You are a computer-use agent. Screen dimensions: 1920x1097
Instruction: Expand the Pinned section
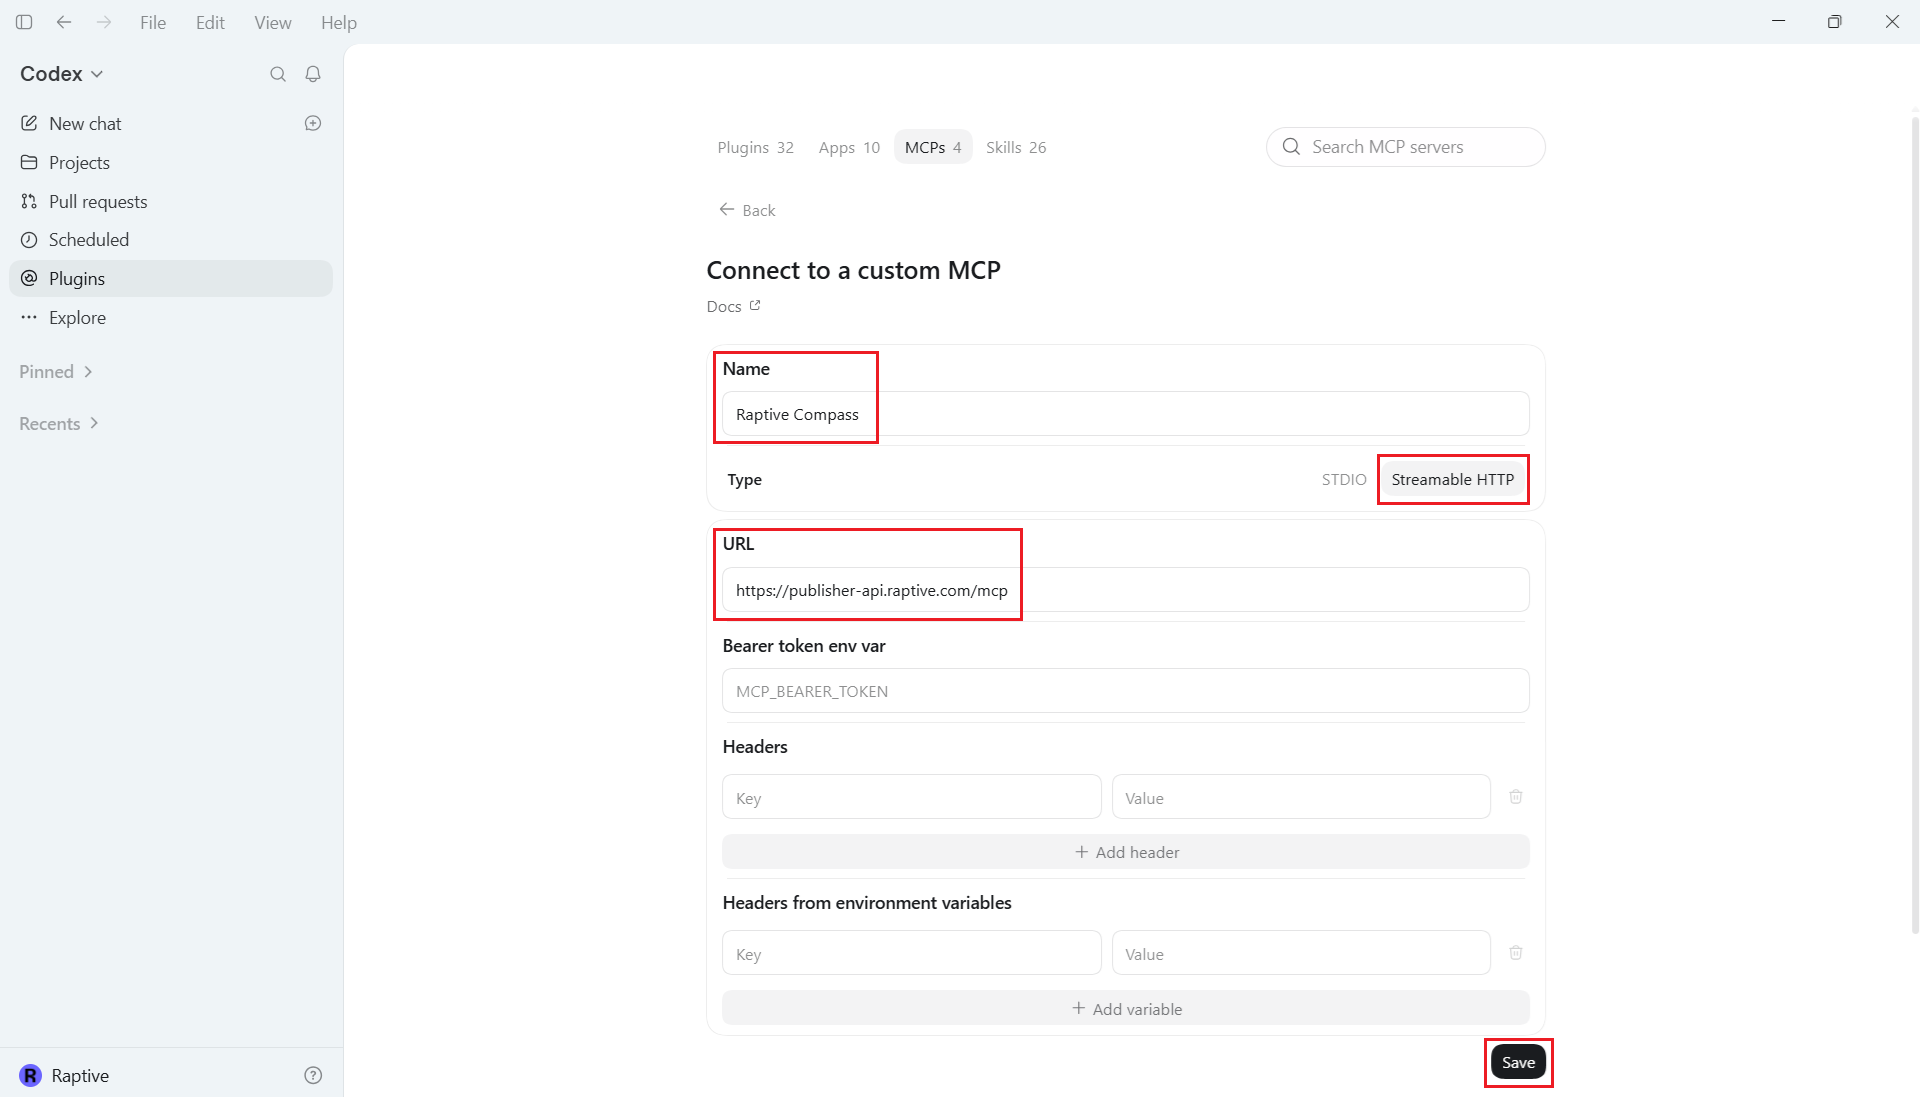point(56,372)
